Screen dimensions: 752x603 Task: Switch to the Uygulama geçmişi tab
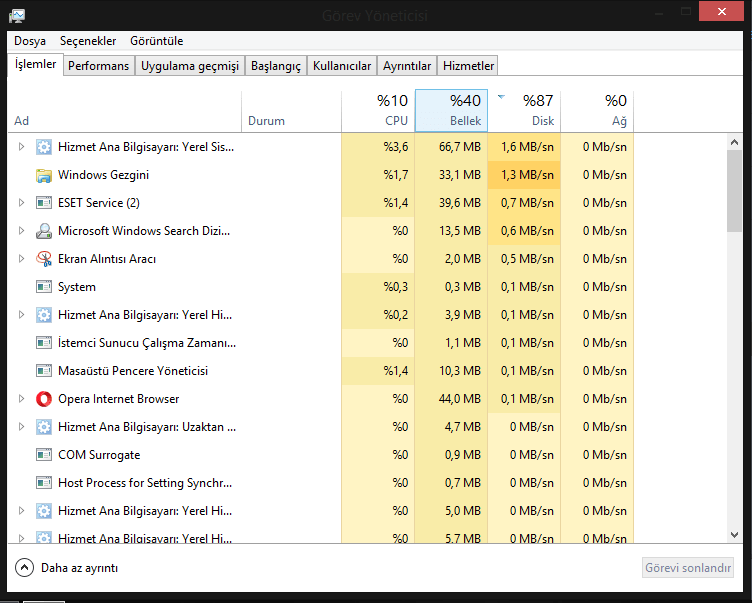(190, 66)
